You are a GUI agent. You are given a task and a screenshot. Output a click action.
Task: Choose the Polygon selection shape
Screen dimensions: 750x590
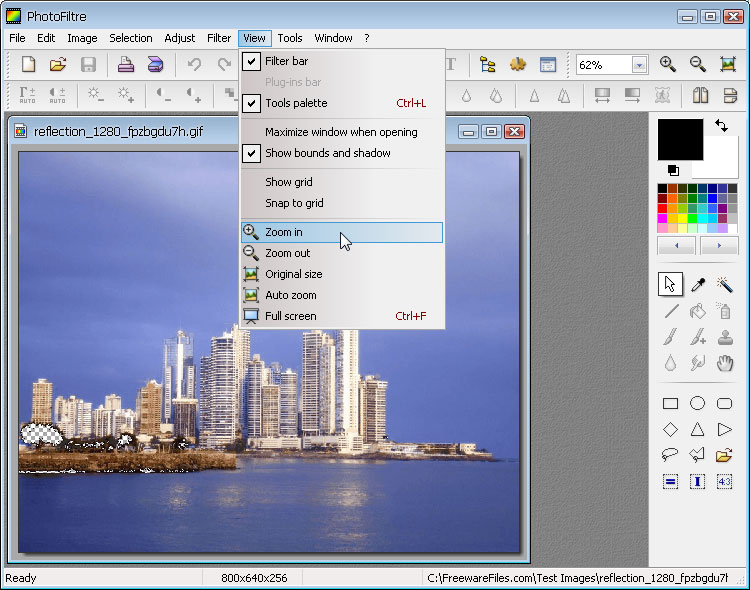pyautogui.click(x=697, y=455)
